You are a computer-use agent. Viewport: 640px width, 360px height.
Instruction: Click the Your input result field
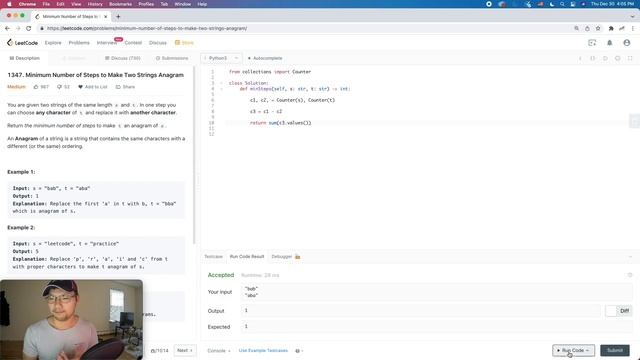click(436, 292)
